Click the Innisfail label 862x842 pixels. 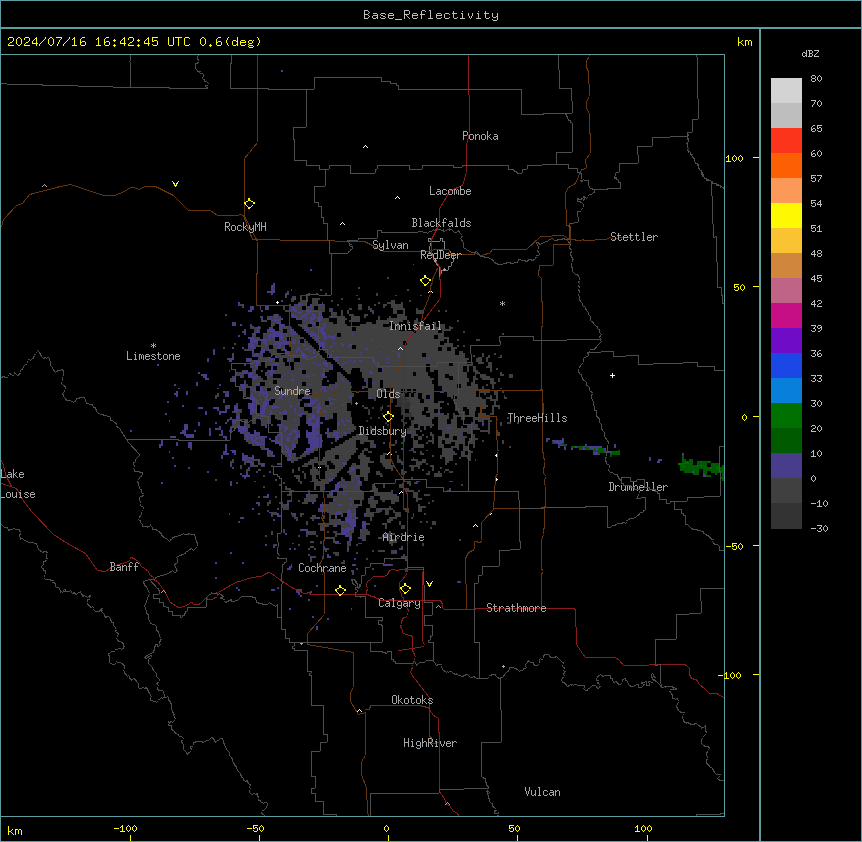(x=415, y=326)
